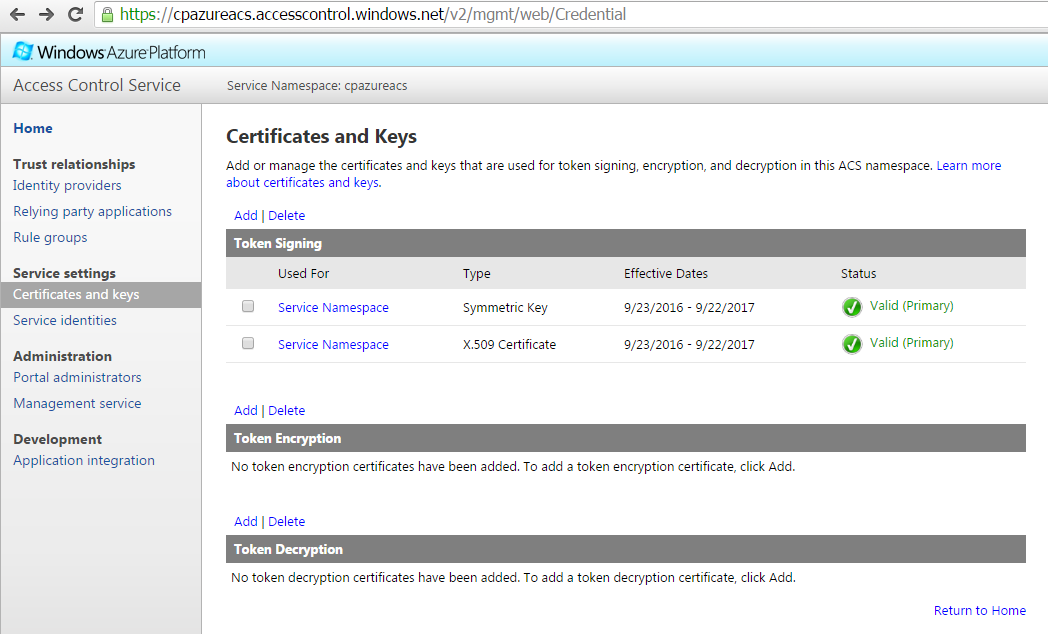The width and height of the screenshot is (1048, 634).
Task: Open Relying party applications page
Action: (x=92, y=211)
